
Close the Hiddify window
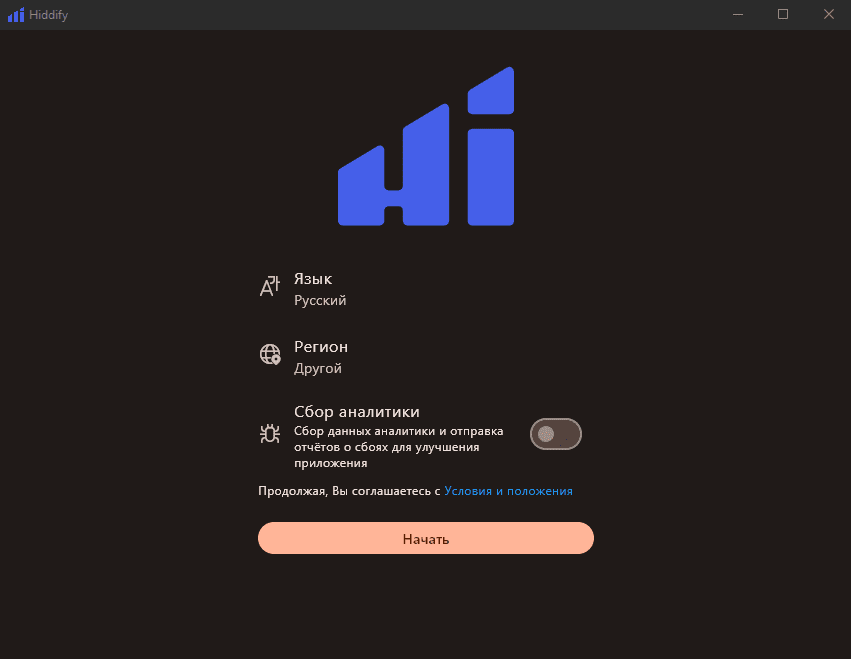[828, 14]
